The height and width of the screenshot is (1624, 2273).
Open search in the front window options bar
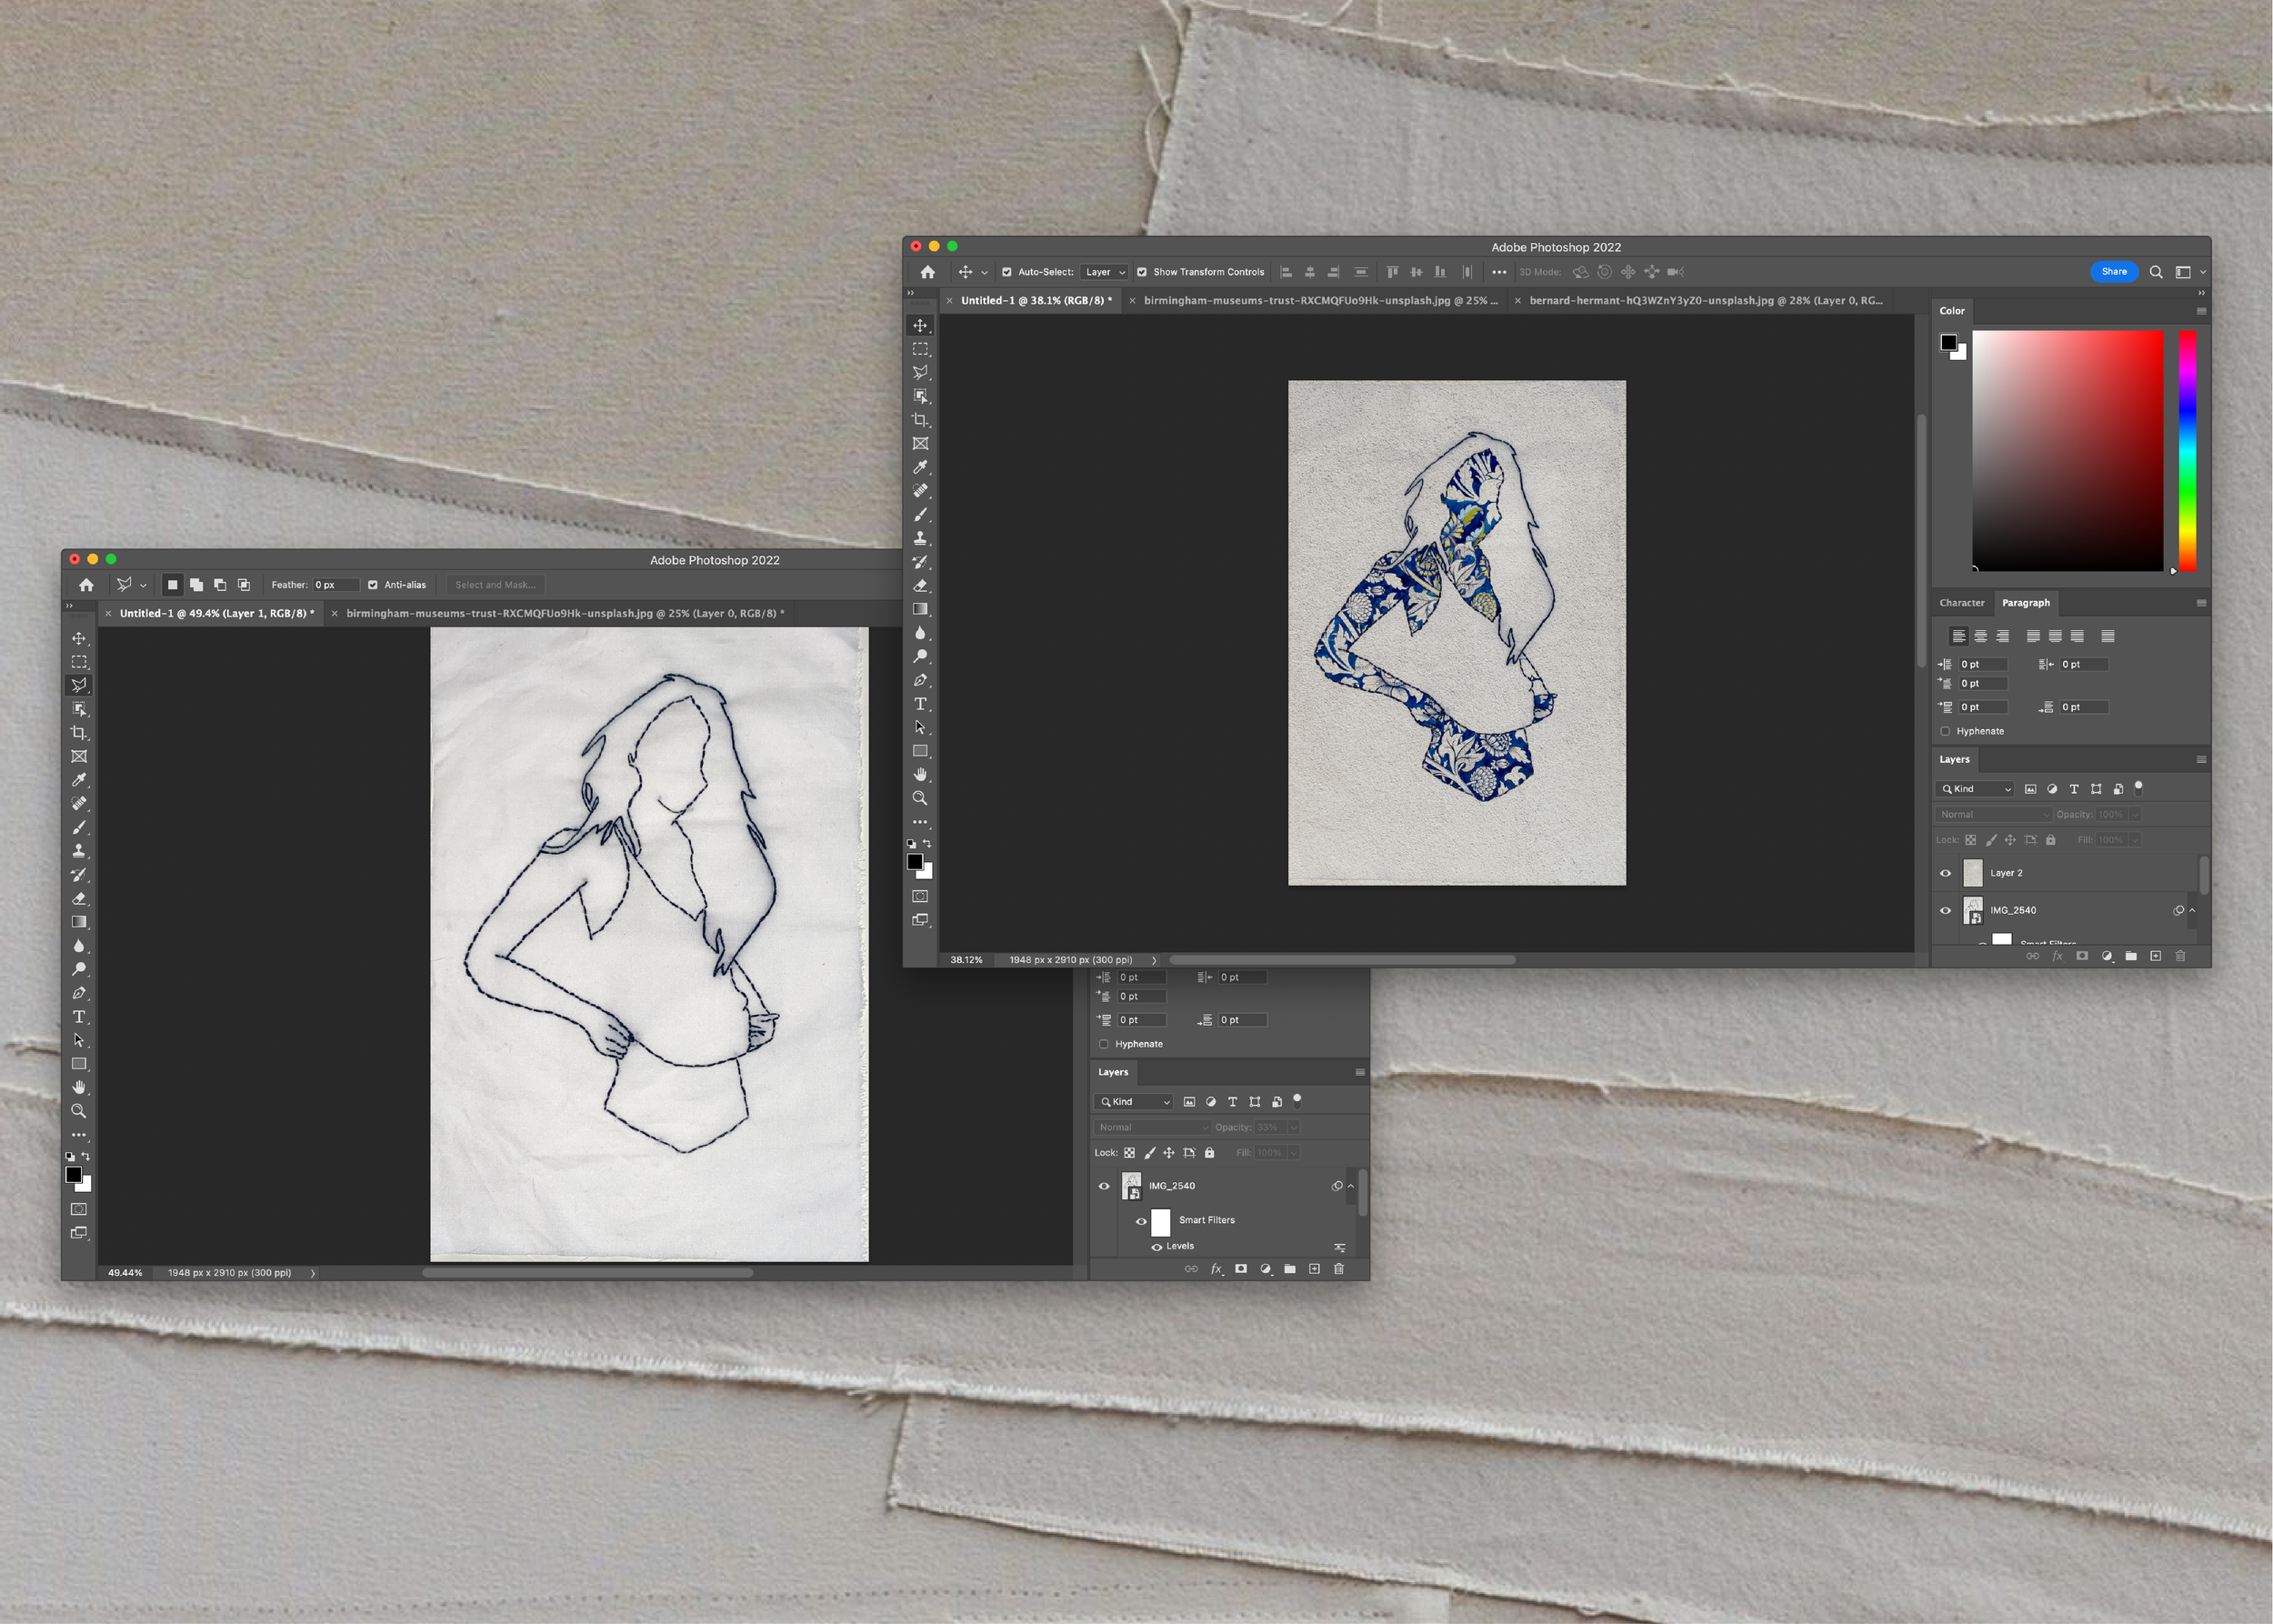coord(2156,272)
